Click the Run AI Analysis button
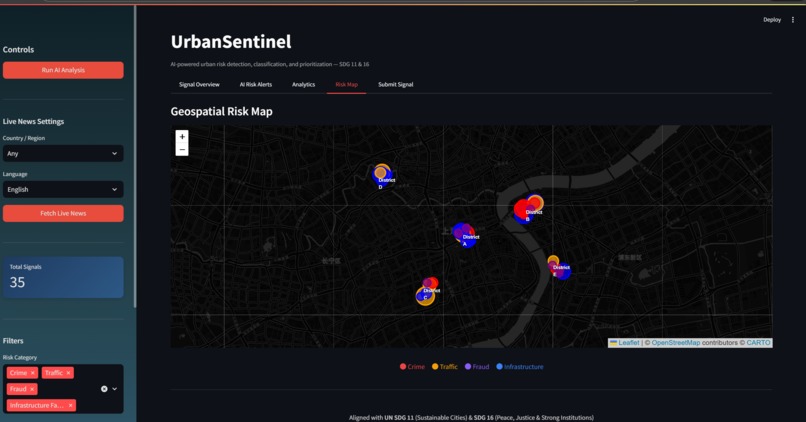 click(x=63, y=70)
